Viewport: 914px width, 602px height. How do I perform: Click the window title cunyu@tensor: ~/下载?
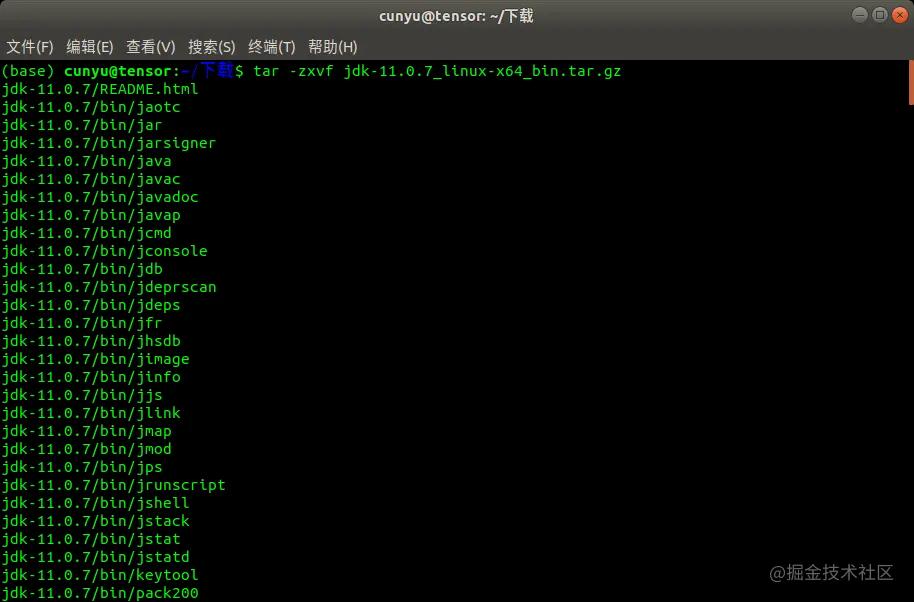click(456, 16)
